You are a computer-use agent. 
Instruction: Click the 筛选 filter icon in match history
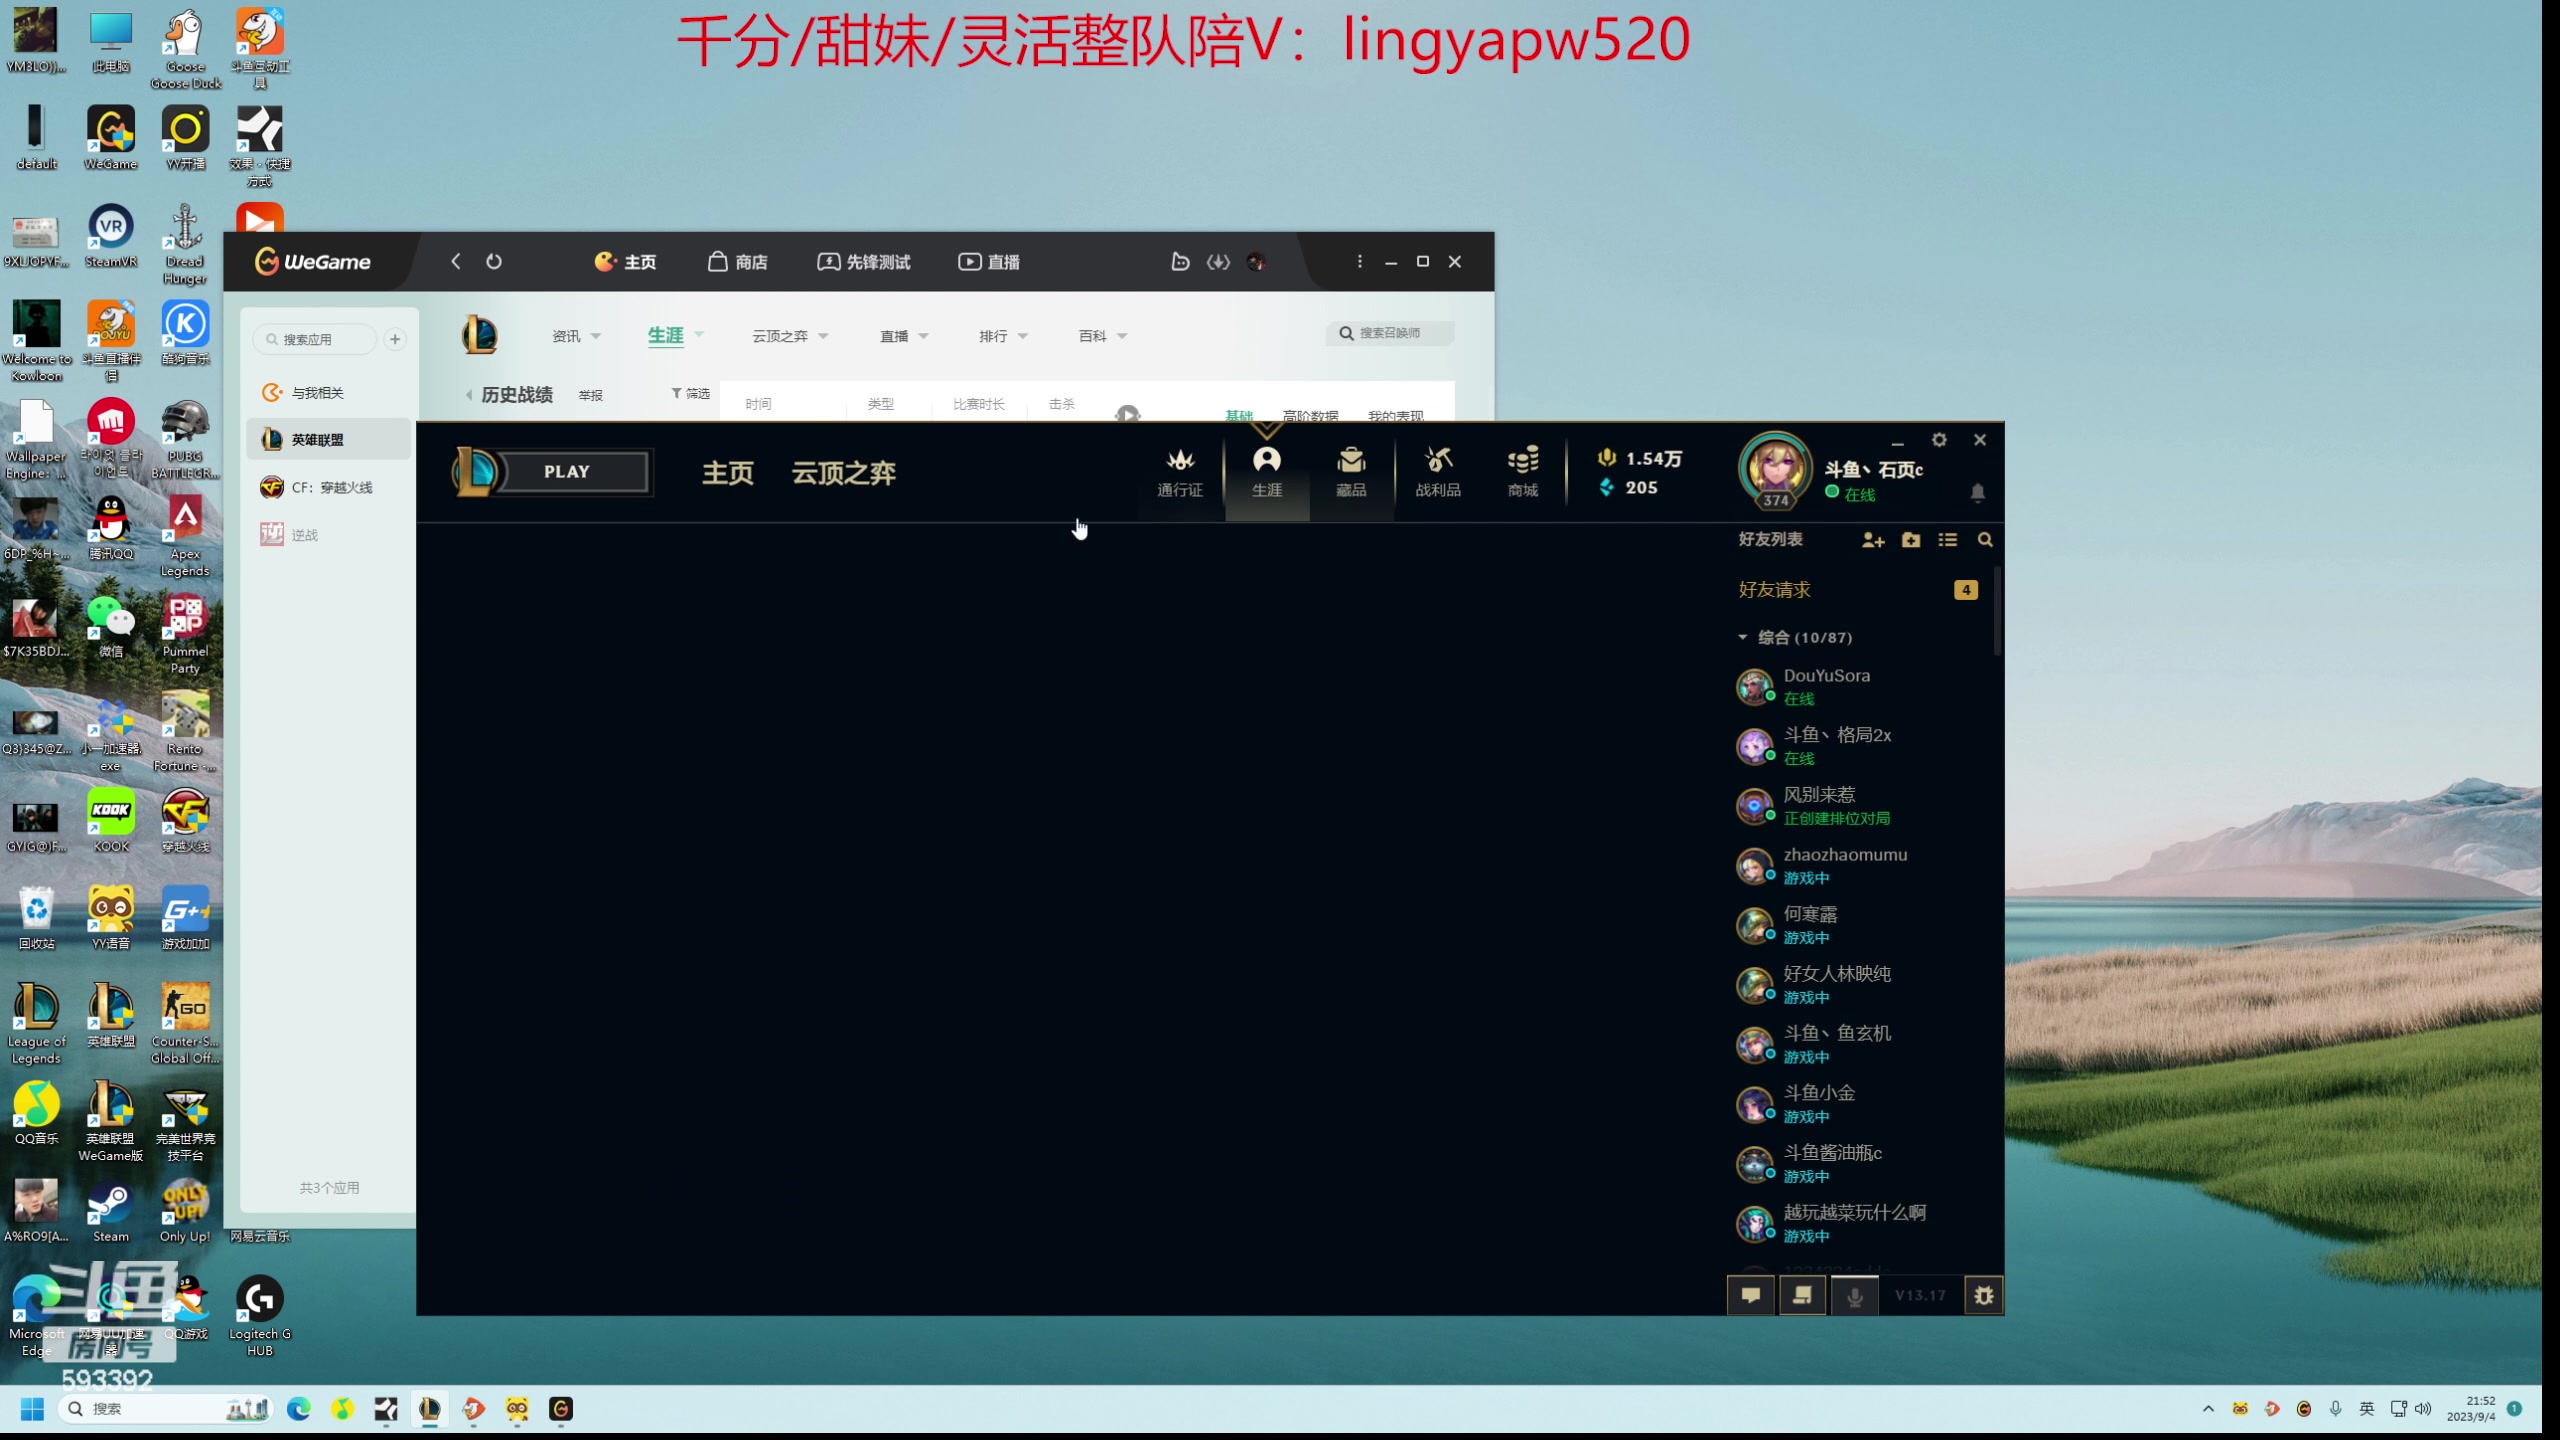click(690, 393)
